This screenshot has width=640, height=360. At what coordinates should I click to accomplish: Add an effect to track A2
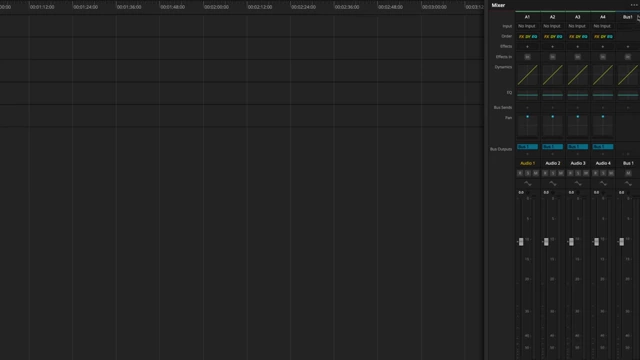click(553, 47)
